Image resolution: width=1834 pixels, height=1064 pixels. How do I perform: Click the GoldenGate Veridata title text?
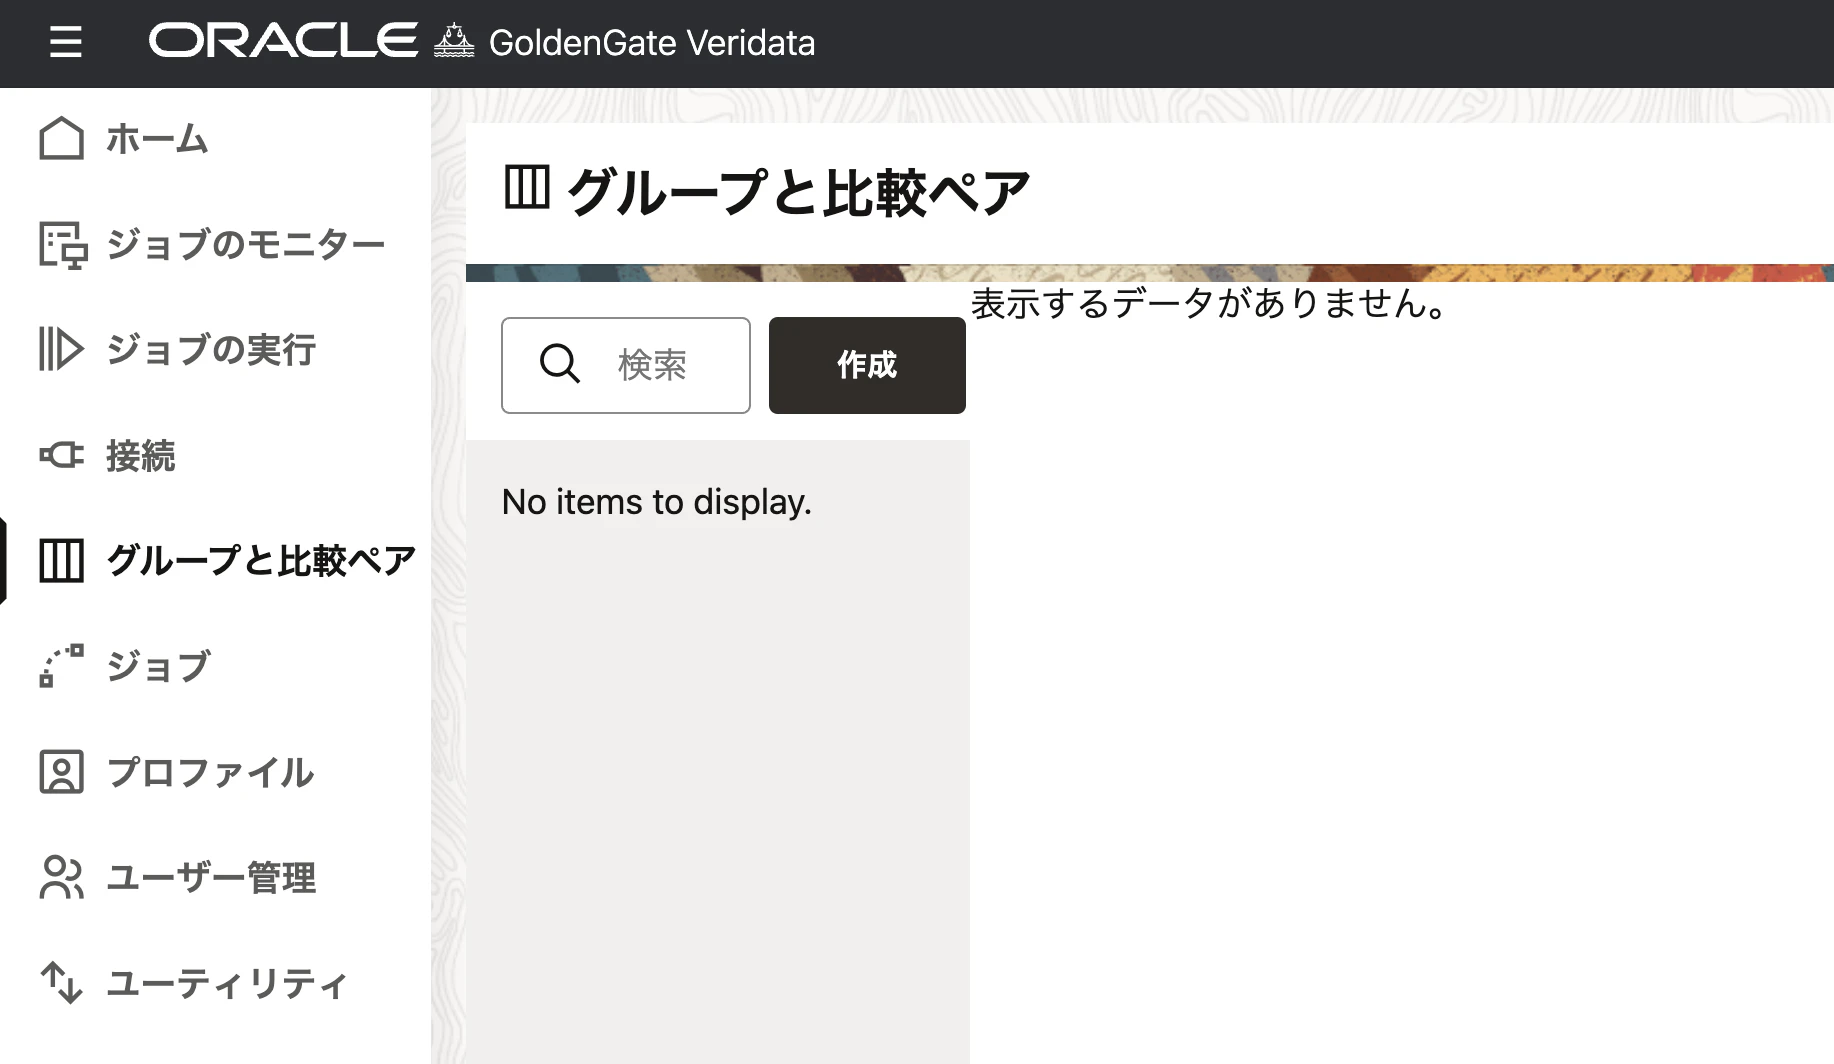click(x=652, y=43)
